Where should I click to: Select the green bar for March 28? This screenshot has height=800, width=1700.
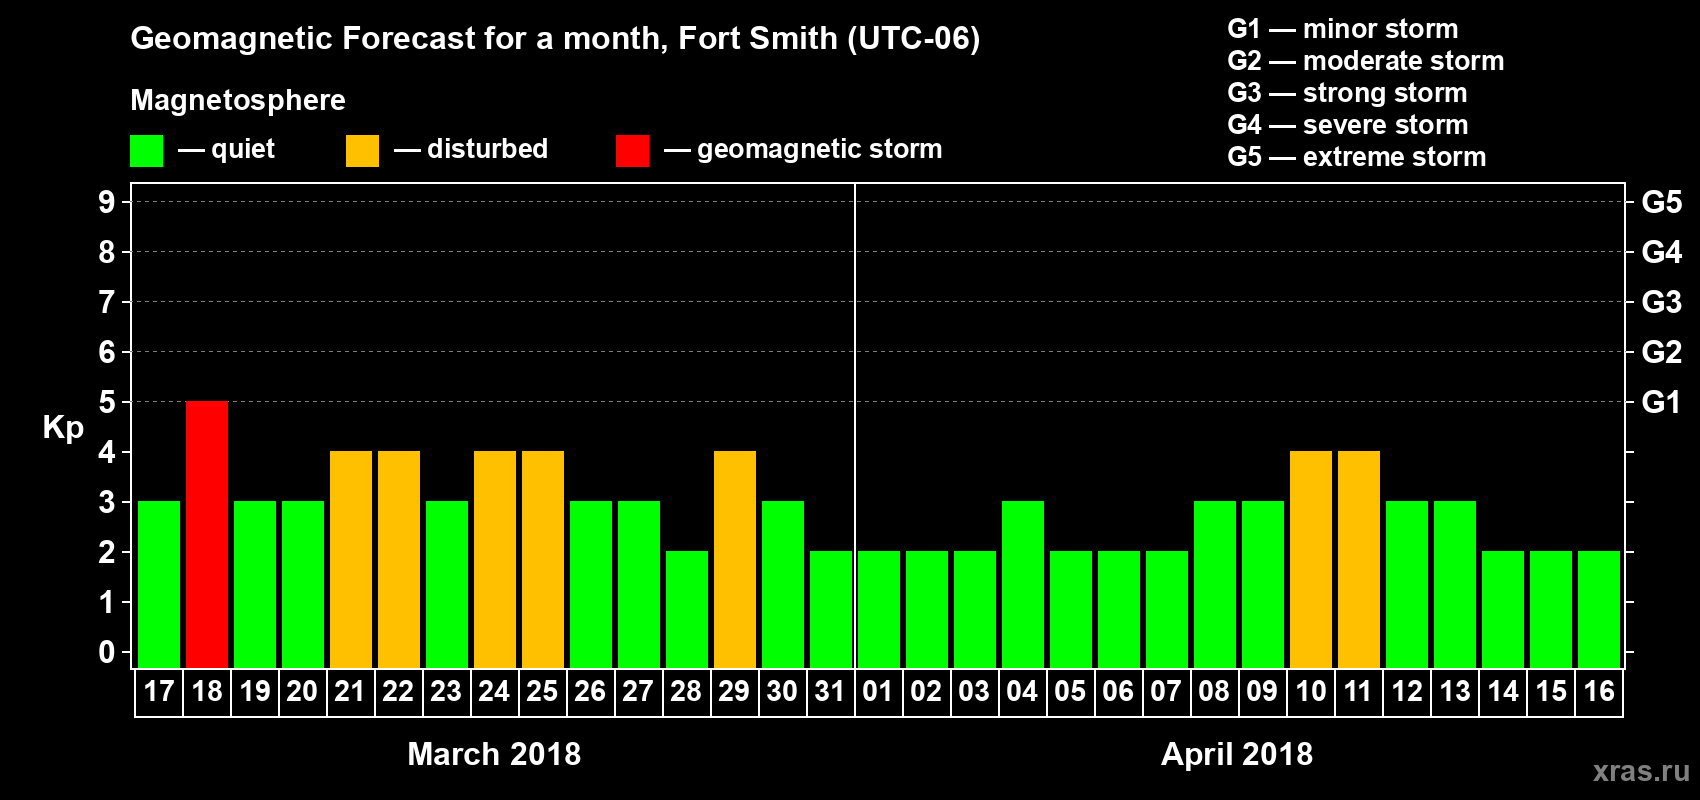pyautogui.click(x=687, y=609)
